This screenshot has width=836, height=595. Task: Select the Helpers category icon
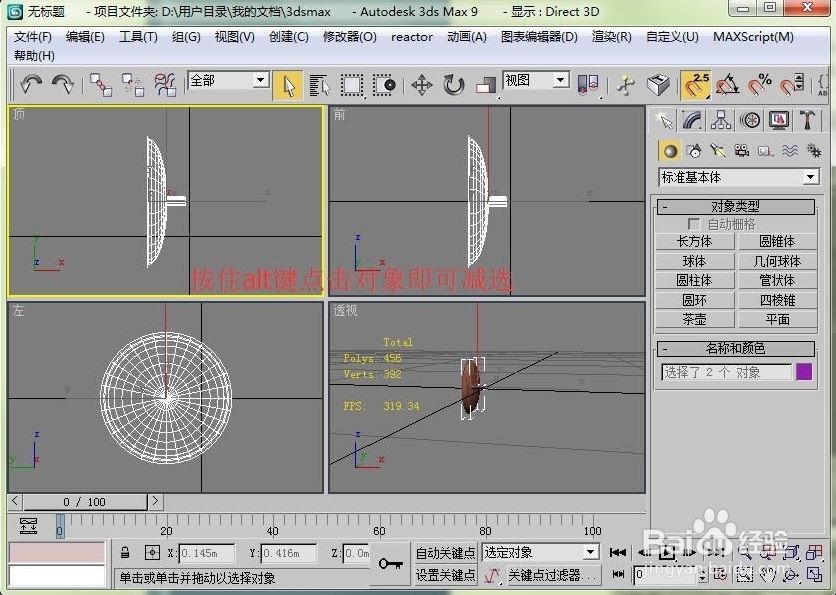(766, 151)
